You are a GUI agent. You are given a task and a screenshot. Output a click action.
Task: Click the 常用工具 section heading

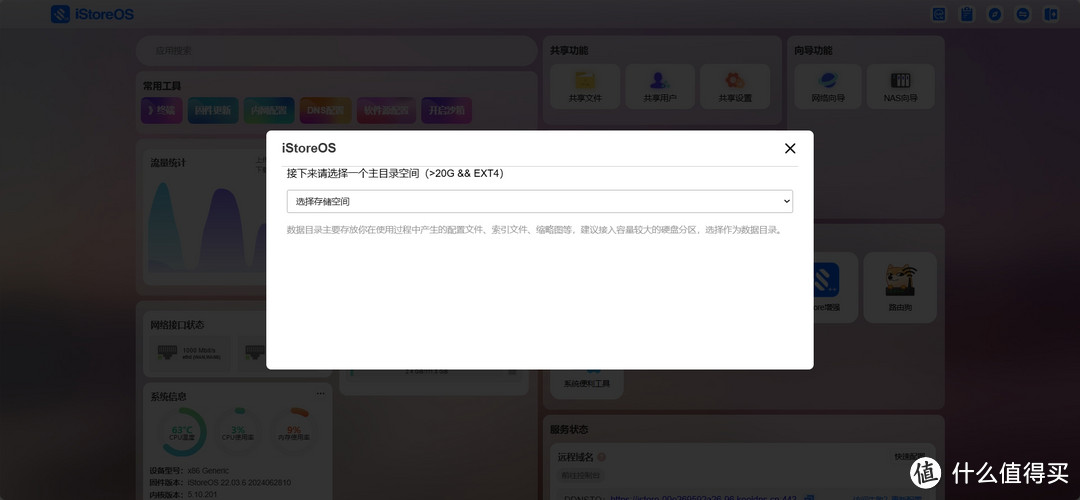pyautogui.click(x=161, y=86)
